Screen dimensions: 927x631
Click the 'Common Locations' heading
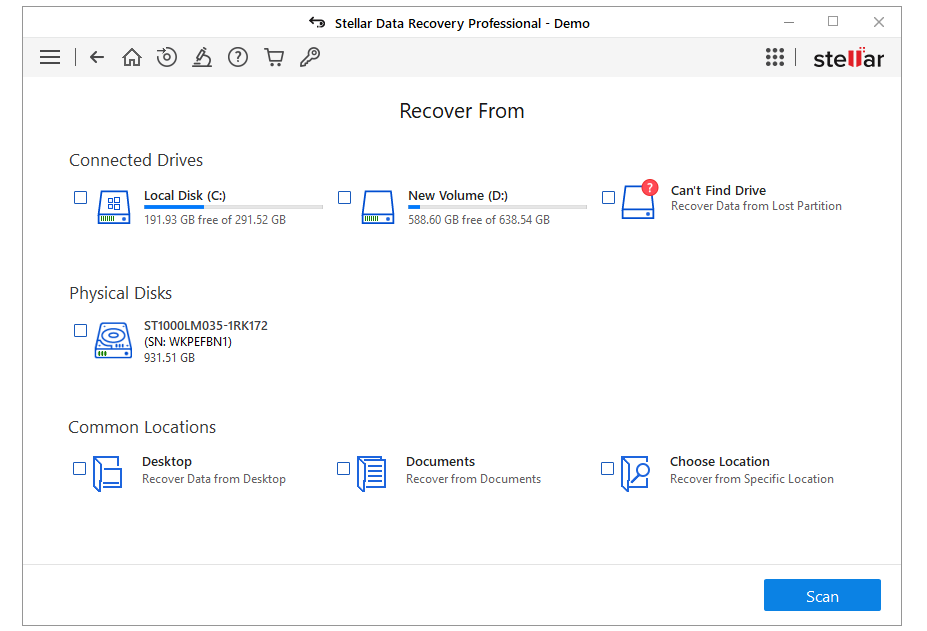tap(142, 427)
